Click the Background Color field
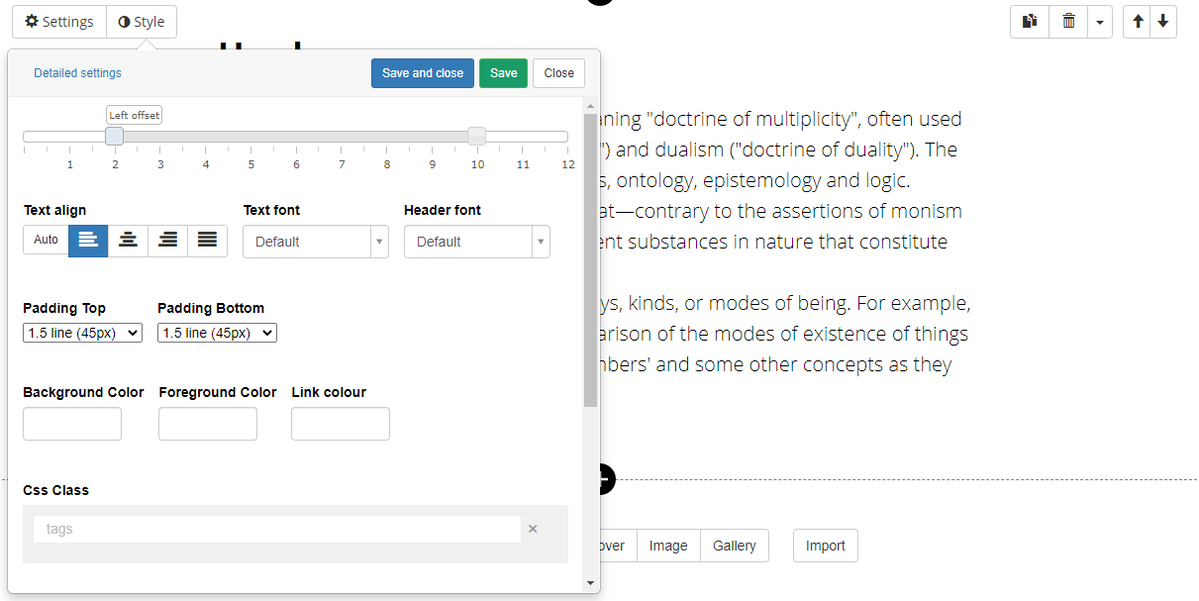Viewport: 1199px width, 601px height. click(73, 424)
